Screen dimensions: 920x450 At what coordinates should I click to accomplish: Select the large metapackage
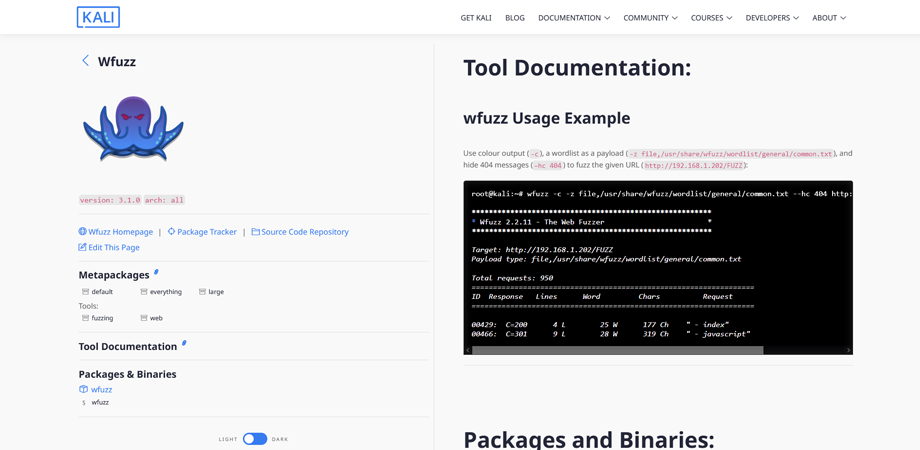pyautogui.click(x=216, y=292)
